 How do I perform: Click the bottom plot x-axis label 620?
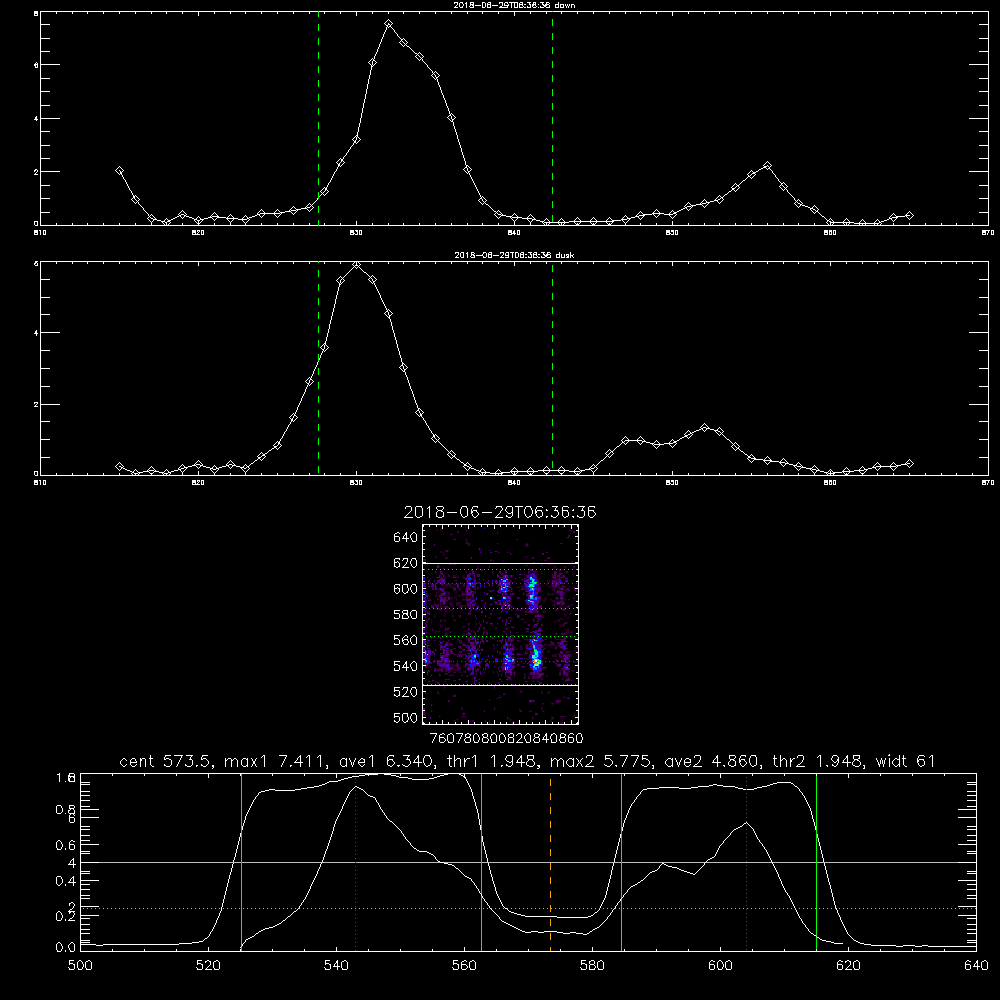coord(848,966)
